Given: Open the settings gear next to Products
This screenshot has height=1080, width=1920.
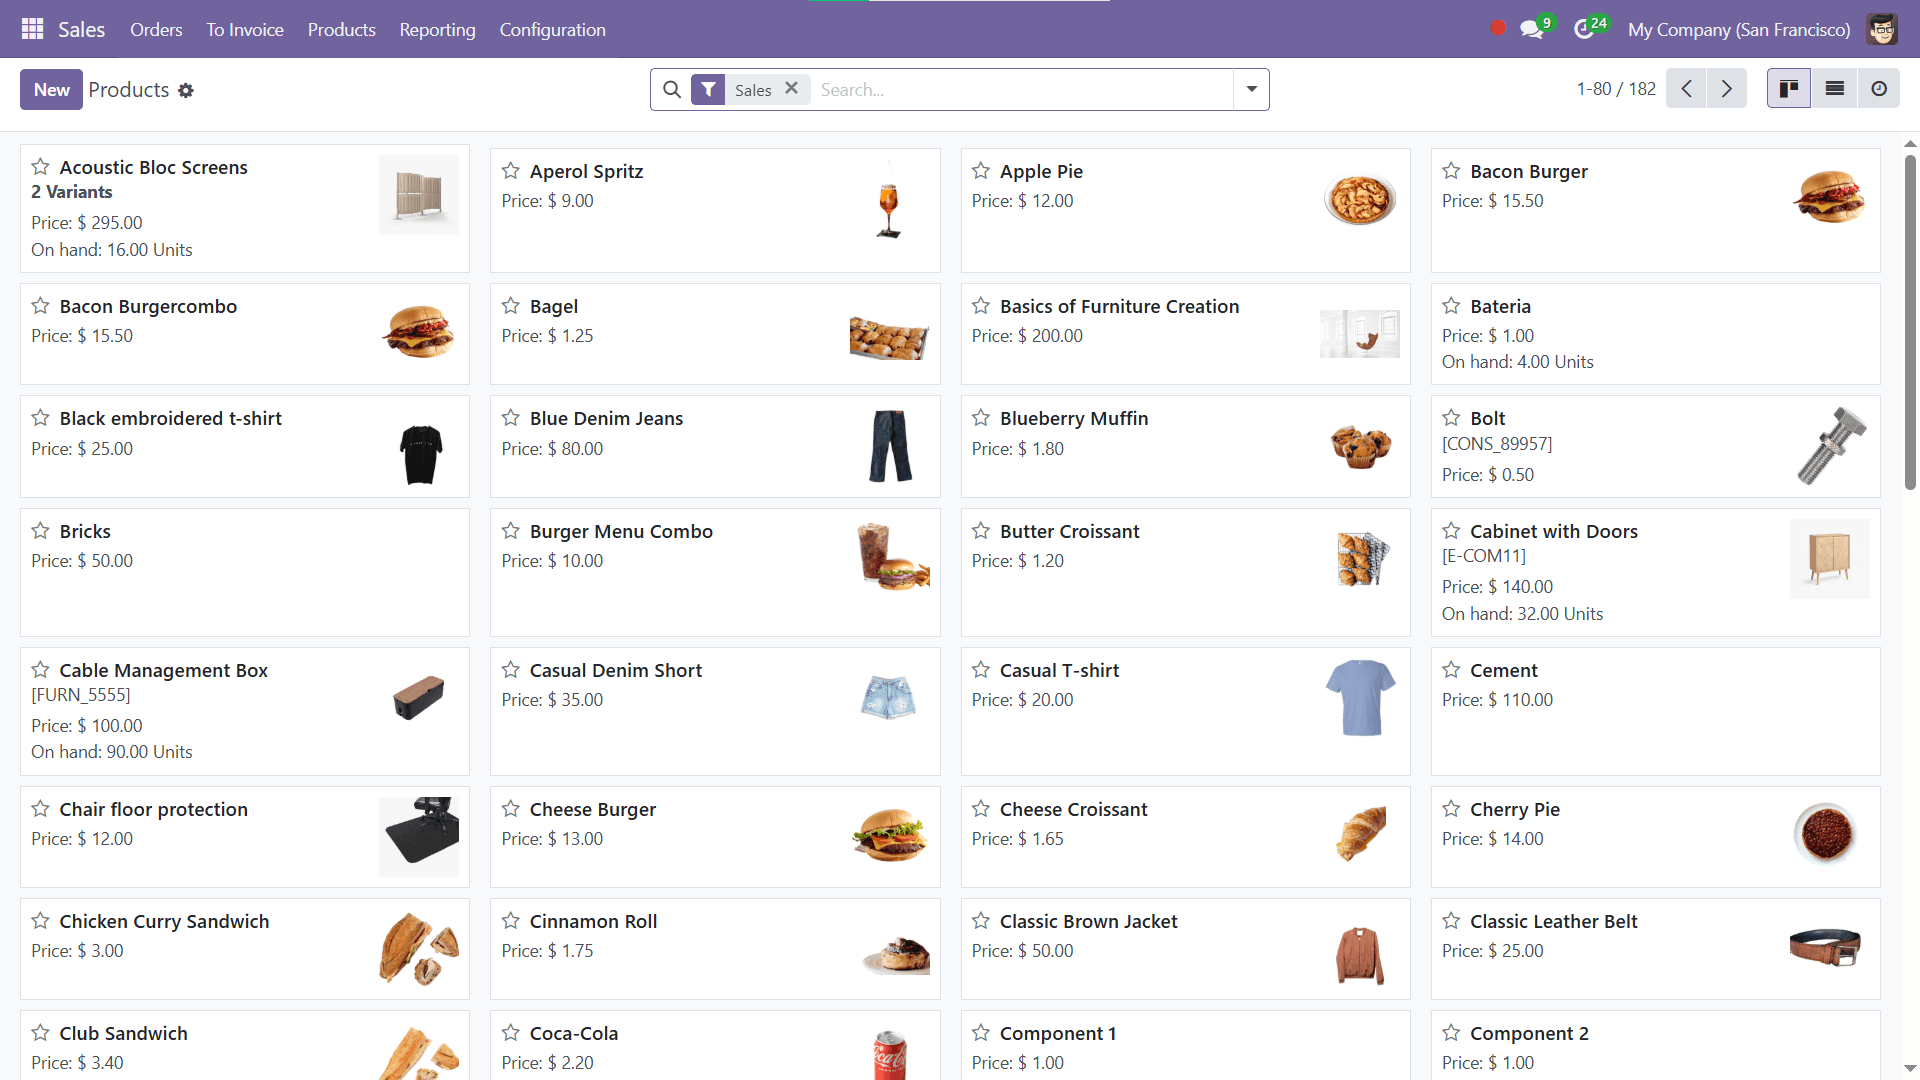Looking at the screenshot, I should [x=186, y=90].
